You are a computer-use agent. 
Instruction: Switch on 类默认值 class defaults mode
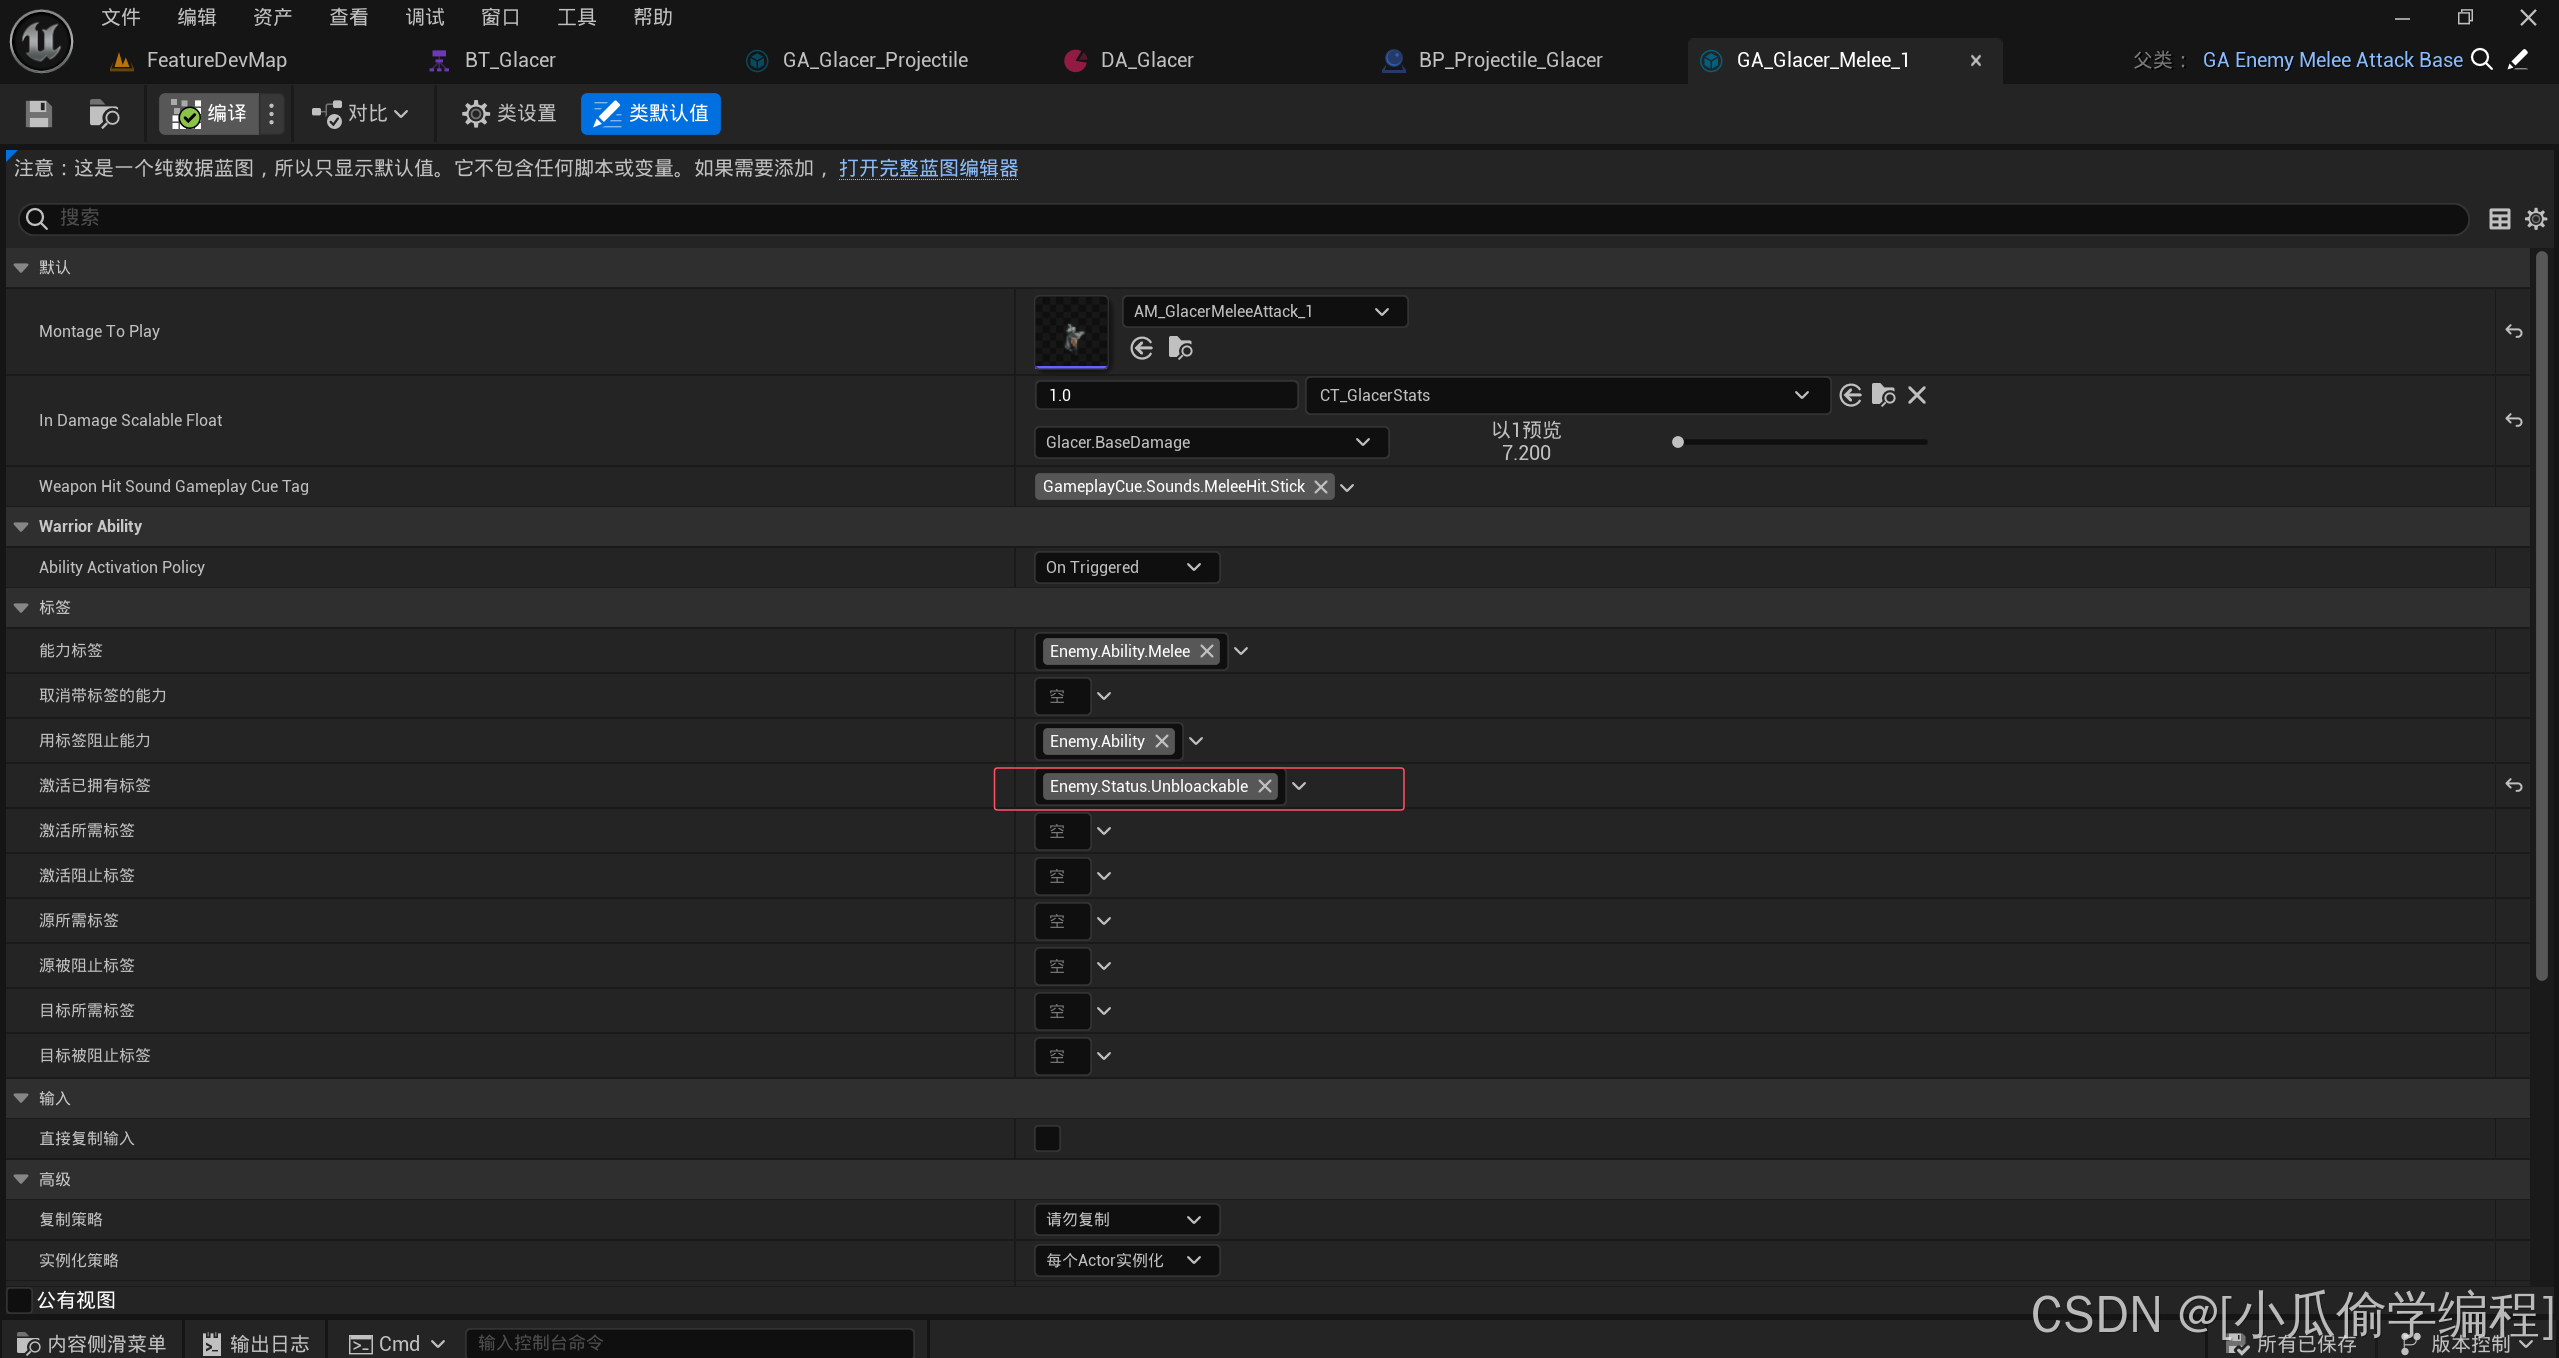click(650, 114)
